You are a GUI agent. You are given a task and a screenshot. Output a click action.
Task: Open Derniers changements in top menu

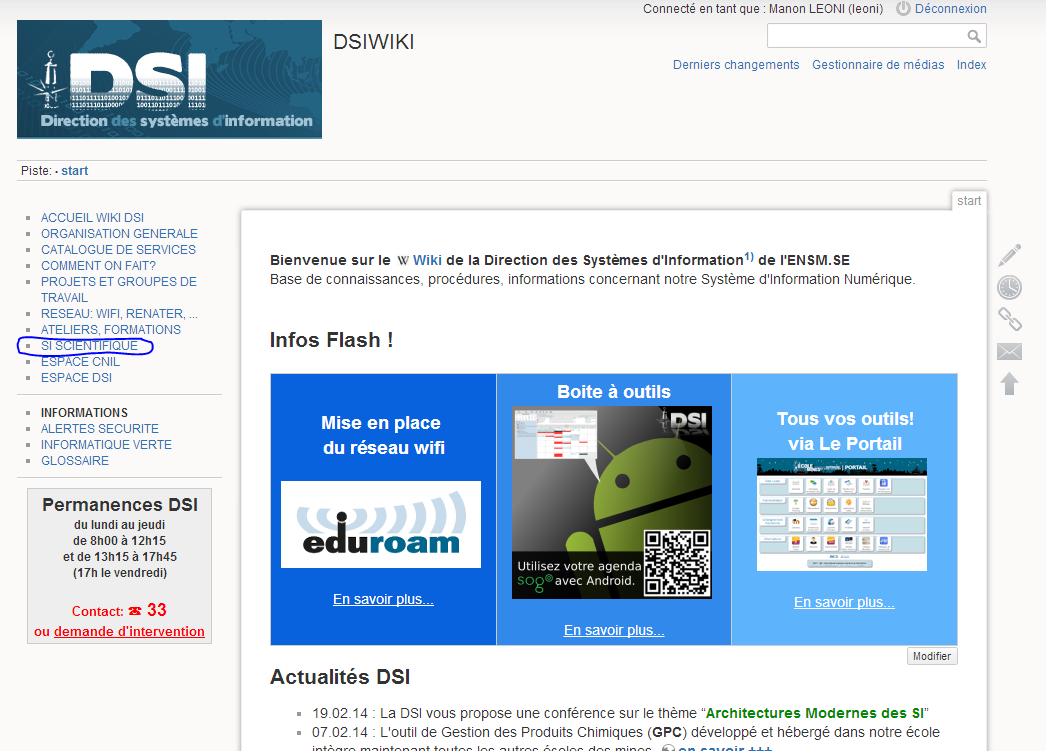[736, 65]
